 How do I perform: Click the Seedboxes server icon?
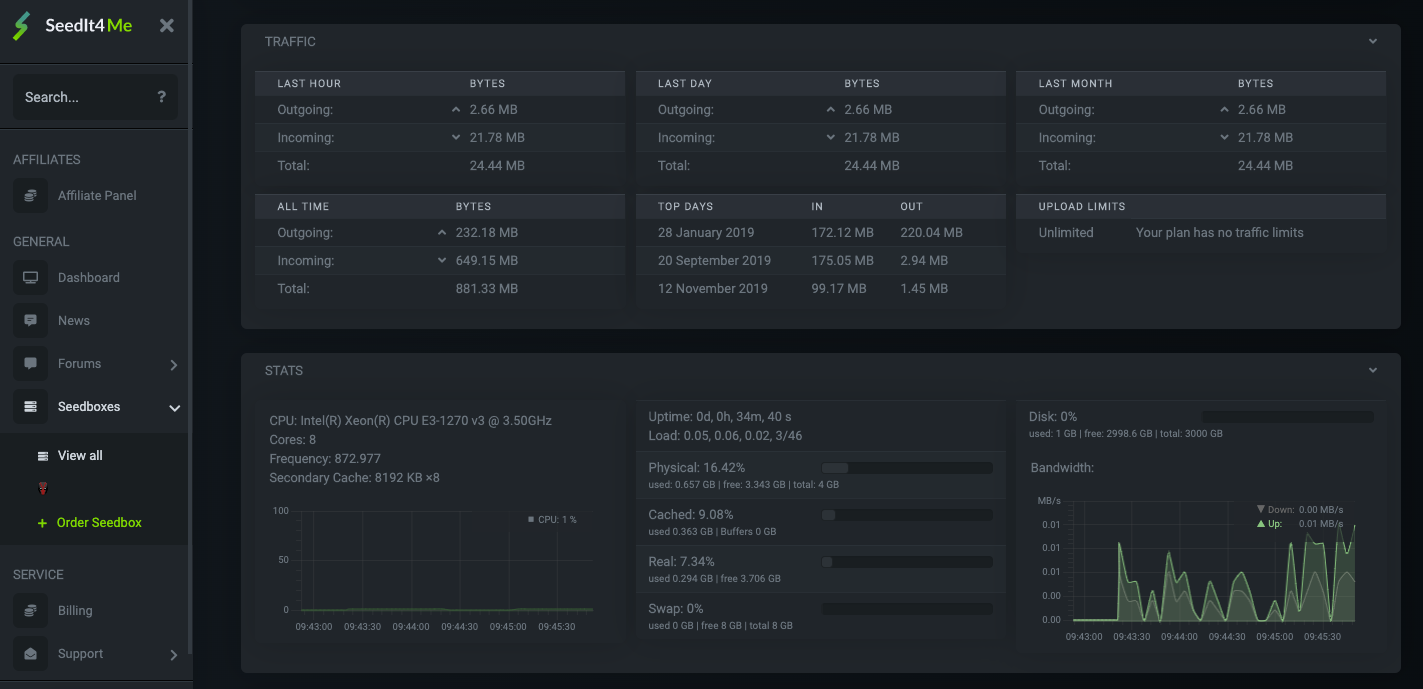[30, 407]
